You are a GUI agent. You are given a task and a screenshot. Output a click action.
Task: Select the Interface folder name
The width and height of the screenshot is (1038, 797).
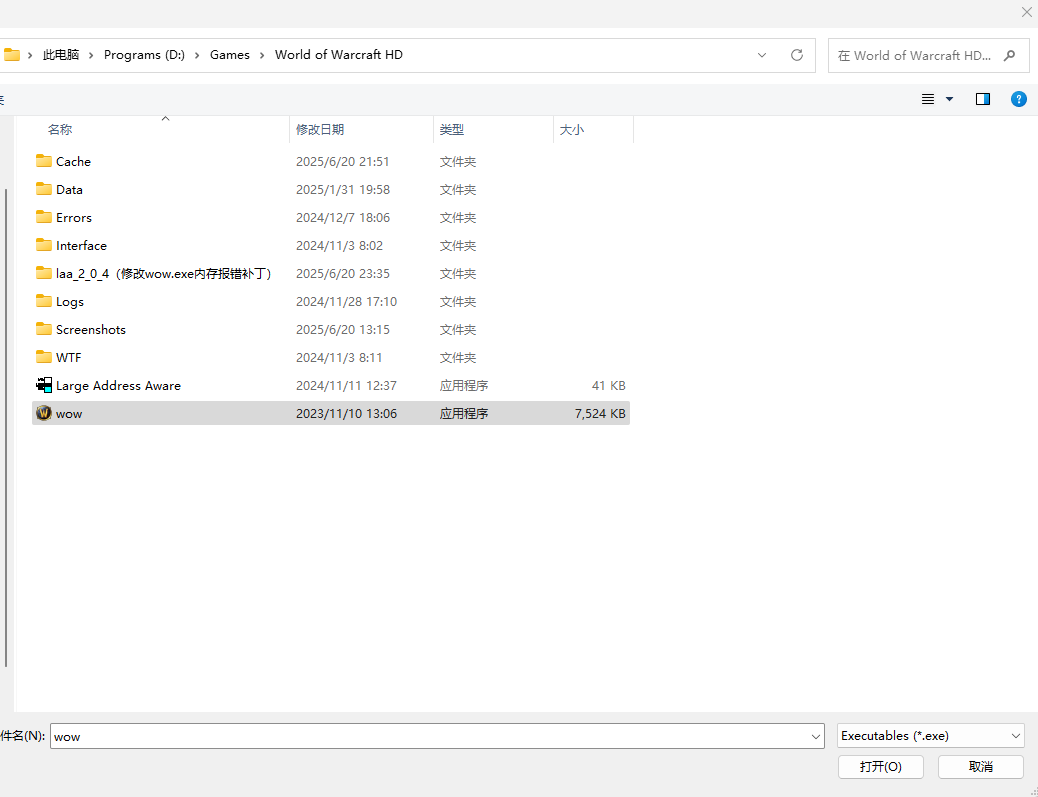click(x=81, y=246)
